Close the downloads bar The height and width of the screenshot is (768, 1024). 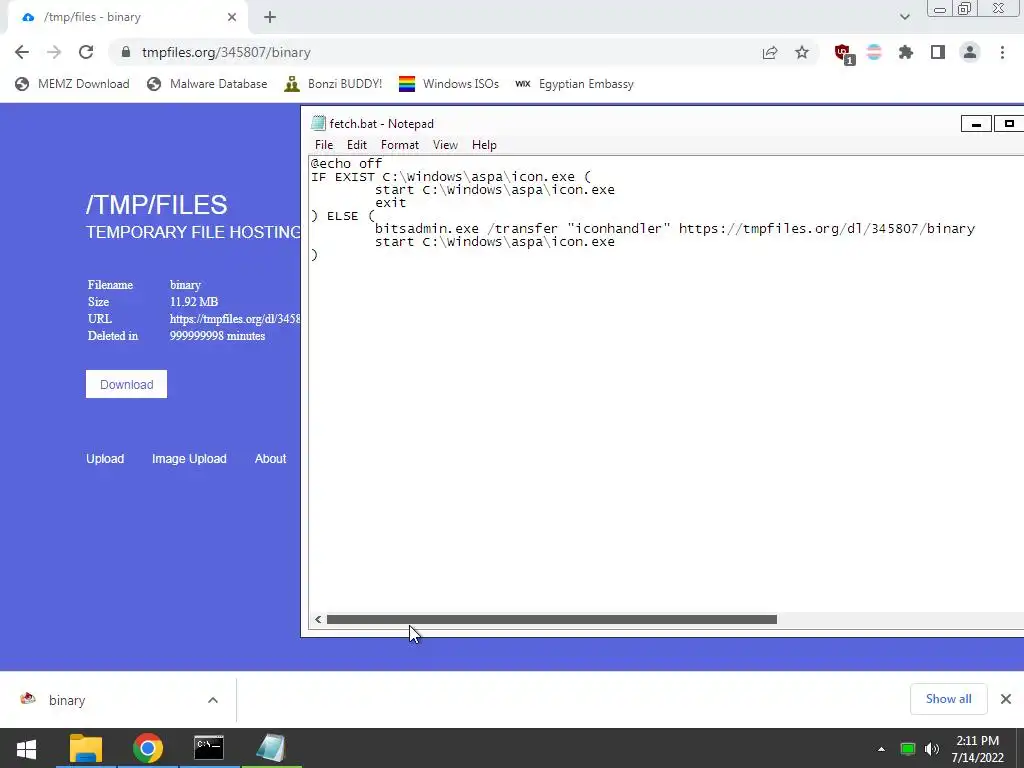pyautogui.click(x=1006, y=699)
